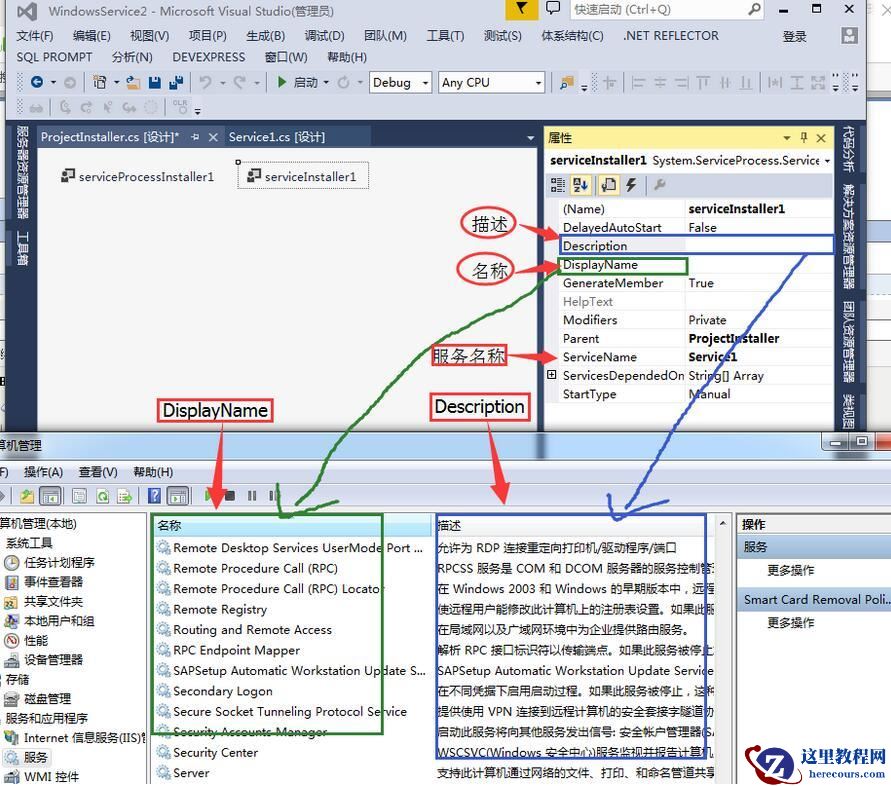This screenshot has width=891, height=786.
Task: Click the refresh icon in Computer Management toolbar
Action: [x=102, y=496]
